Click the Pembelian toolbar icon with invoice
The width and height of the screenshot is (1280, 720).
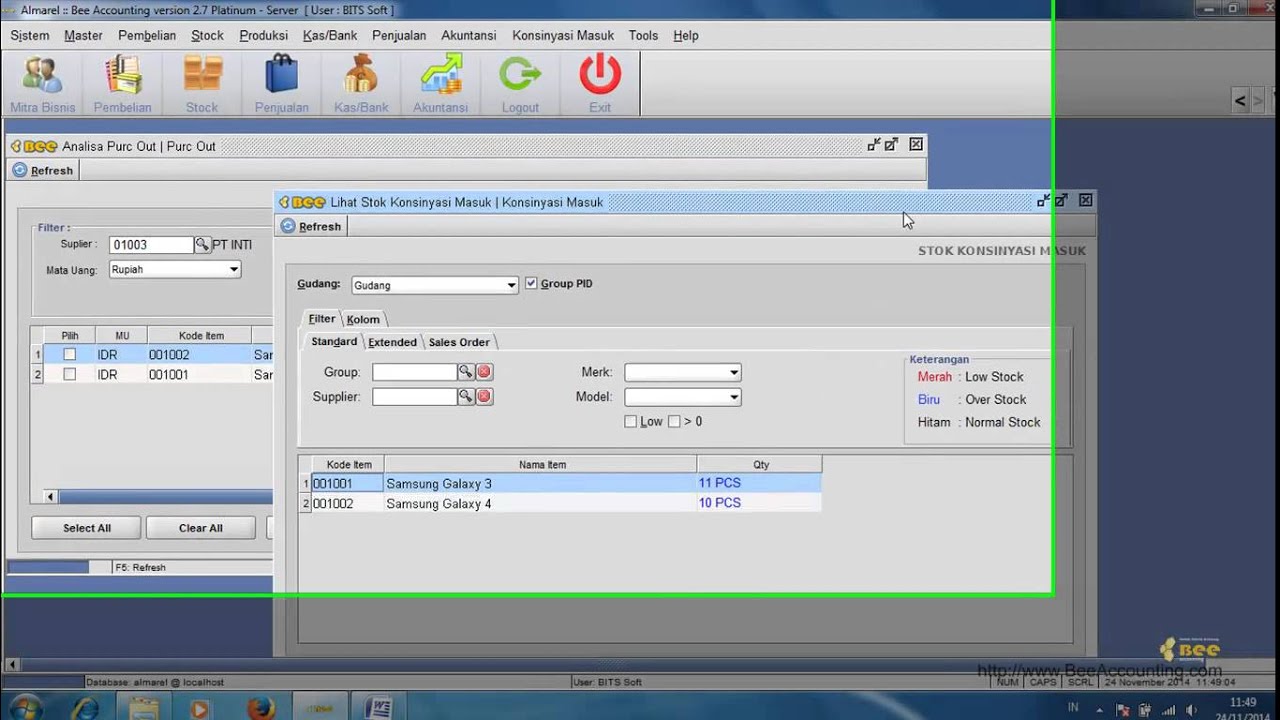tap(122, 84)
